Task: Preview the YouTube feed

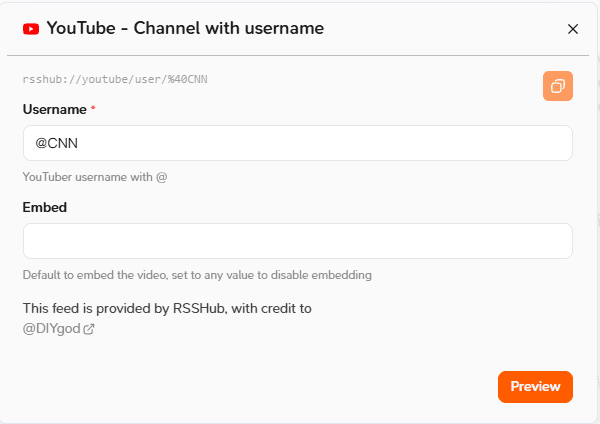Action: click(535, 386)
